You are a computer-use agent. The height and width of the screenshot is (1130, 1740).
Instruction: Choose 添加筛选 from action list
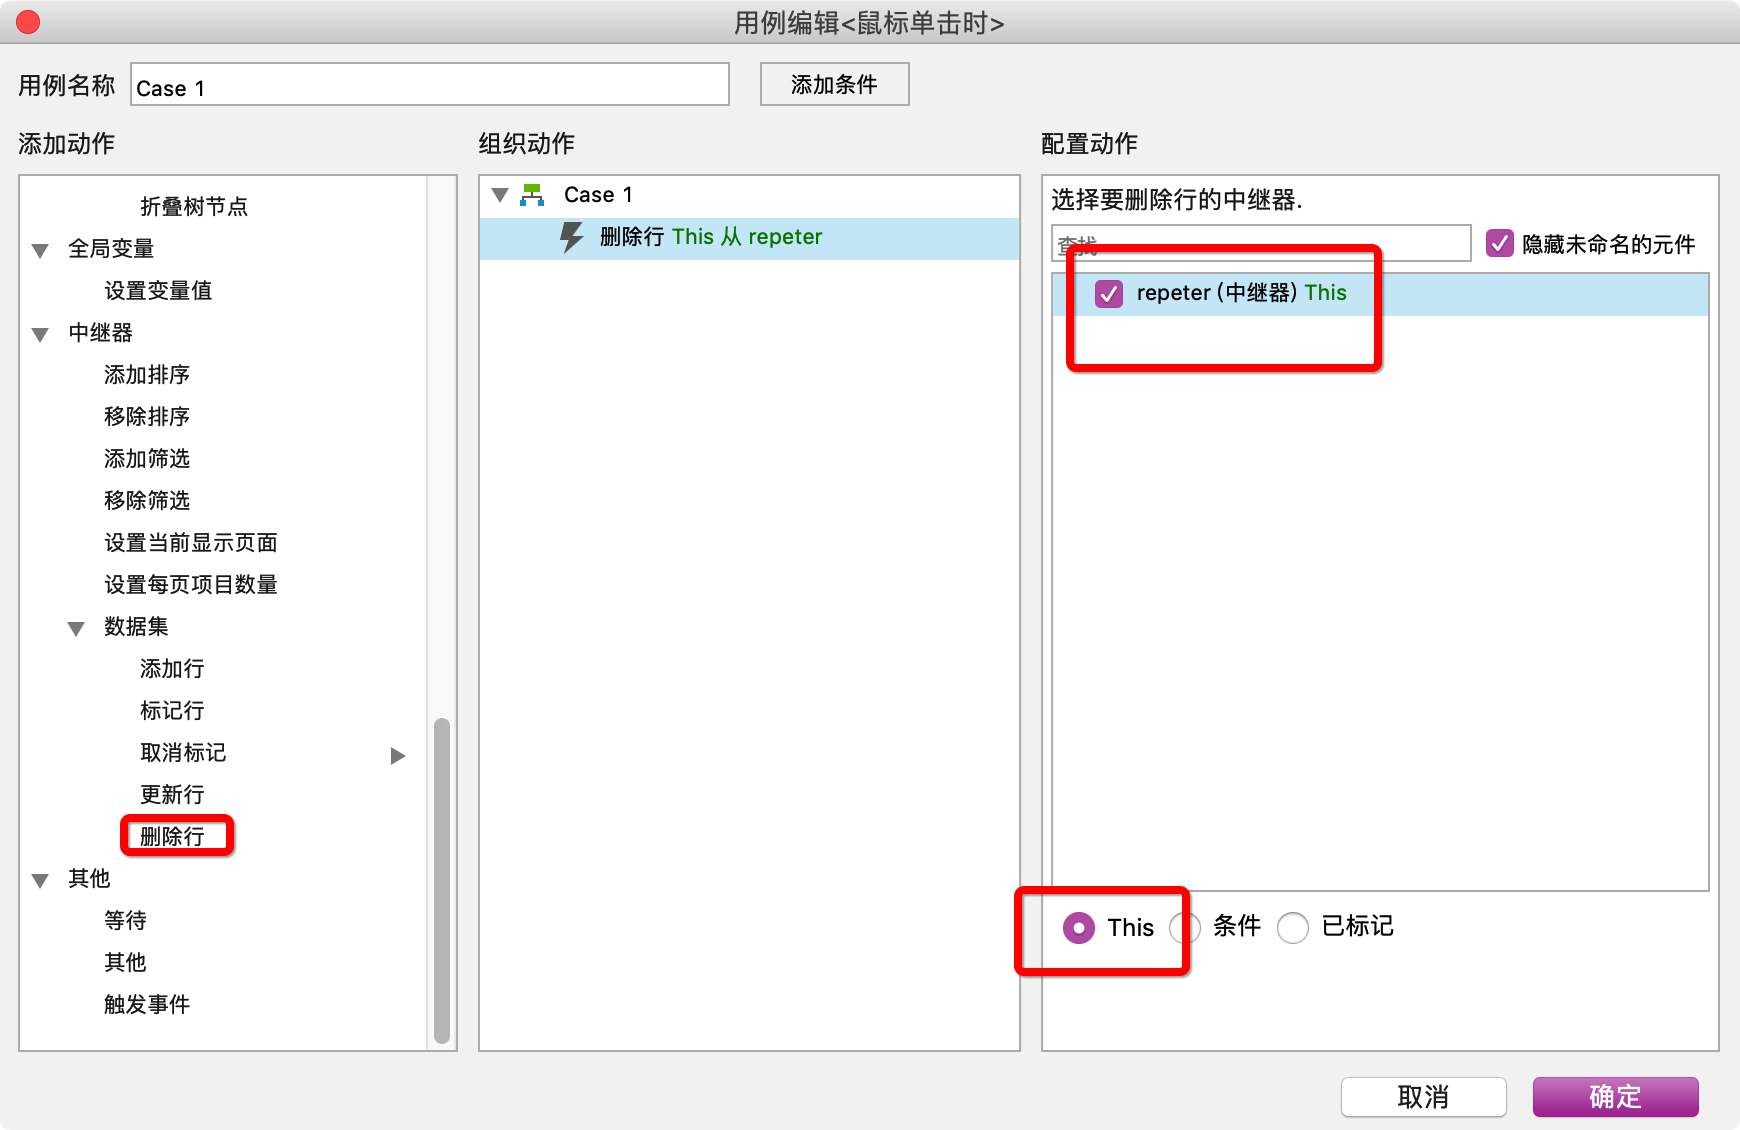pyautogui.click(x=147, y=458)
